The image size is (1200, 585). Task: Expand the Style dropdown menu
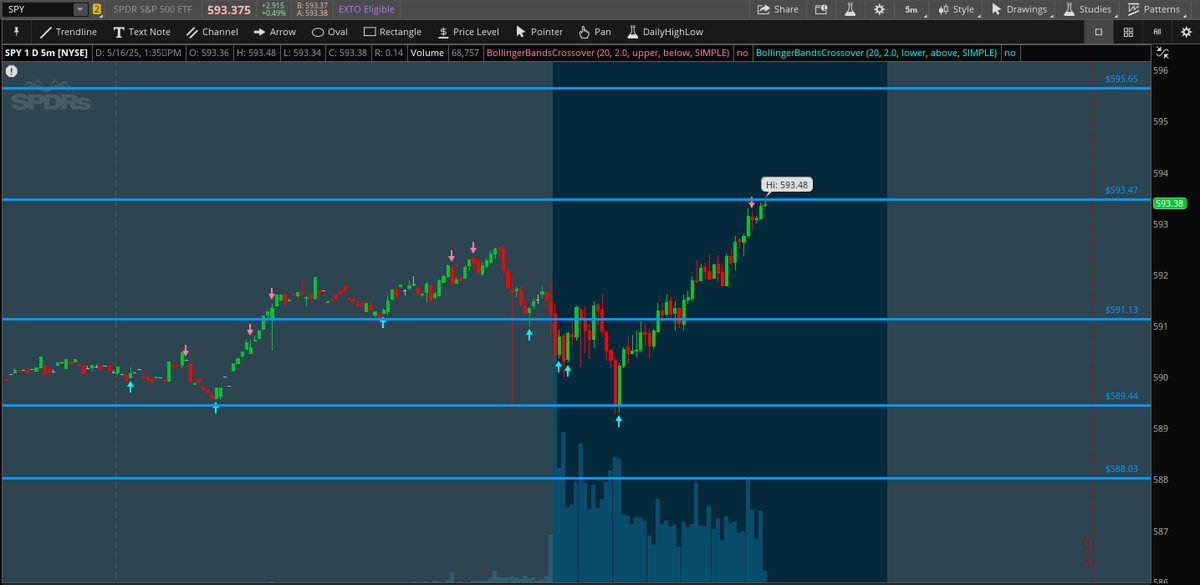pyautogui.click(x=955, y=9)
